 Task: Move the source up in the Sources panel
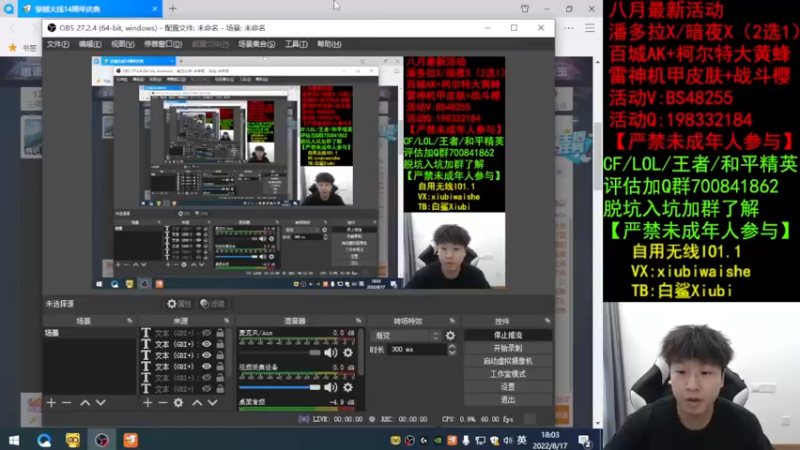pyautogui.click(x=197, y=403)
